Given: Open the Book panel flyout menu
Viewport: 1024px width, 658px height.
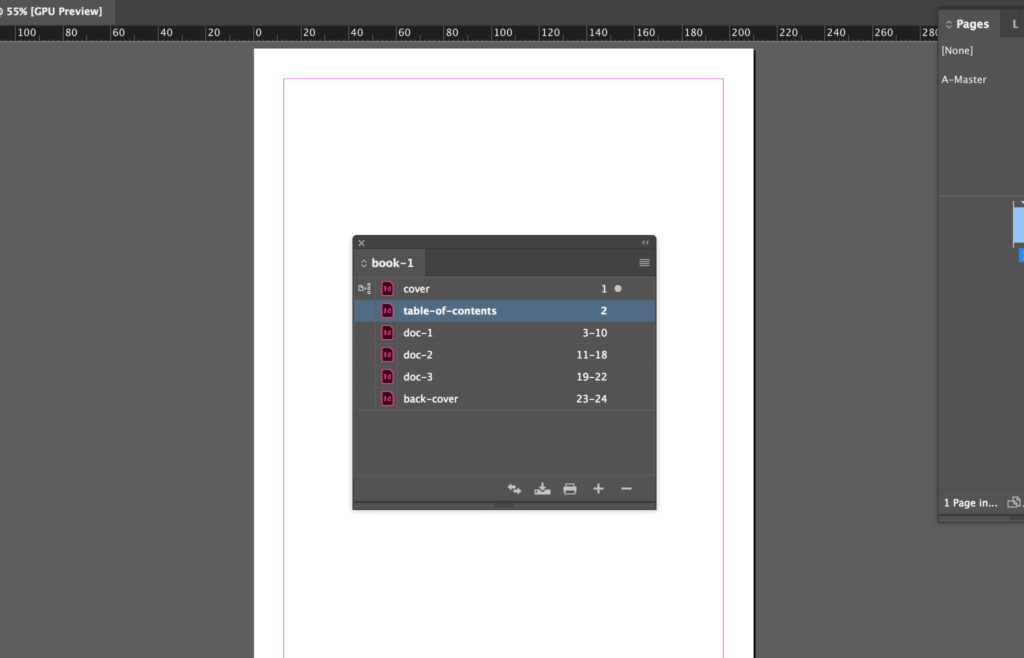Looking at the screenshot, I should tap(644, 262).
